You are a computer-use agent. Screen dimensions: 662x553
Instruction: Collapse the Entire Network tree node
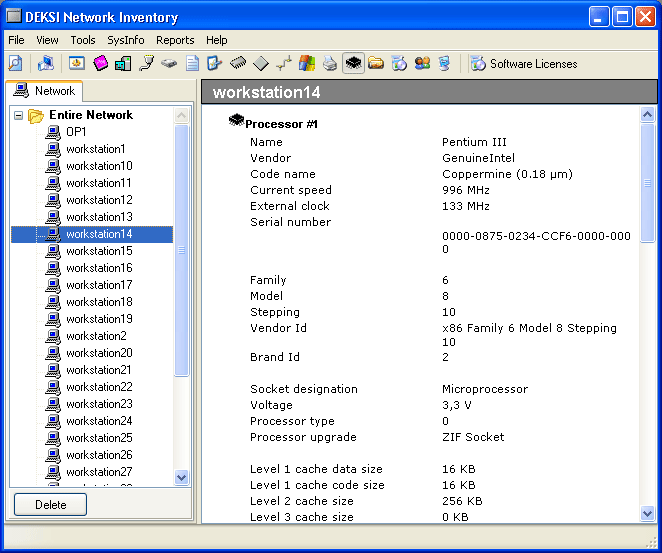[x=18, y=115]
